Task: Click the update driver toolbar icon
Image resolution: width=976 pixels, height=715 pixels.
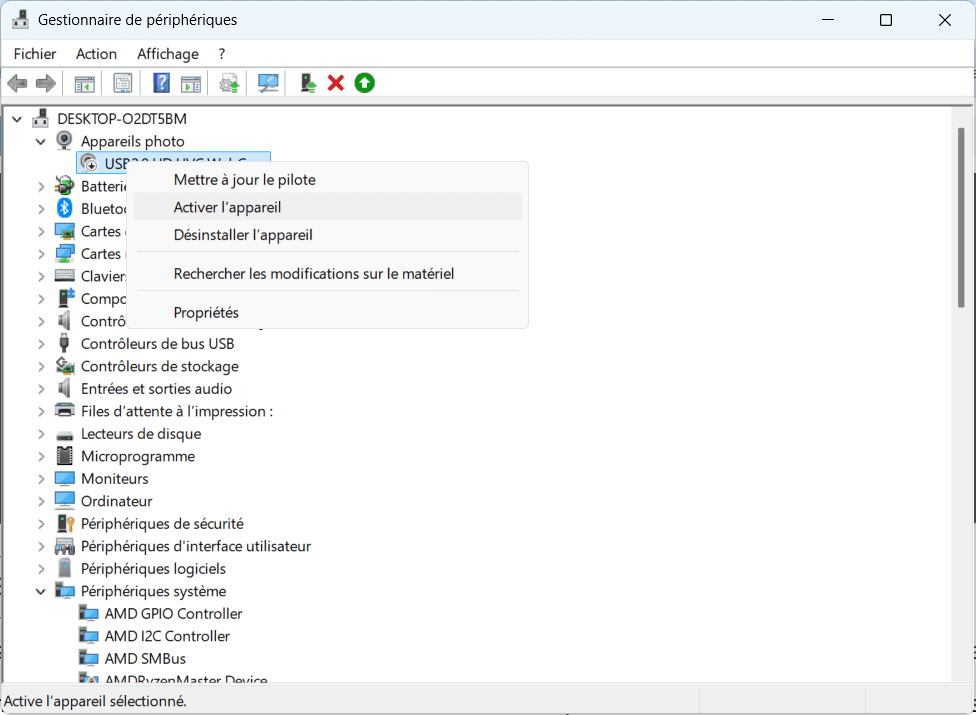Action: pyautogui.click(x=229, y=83)
